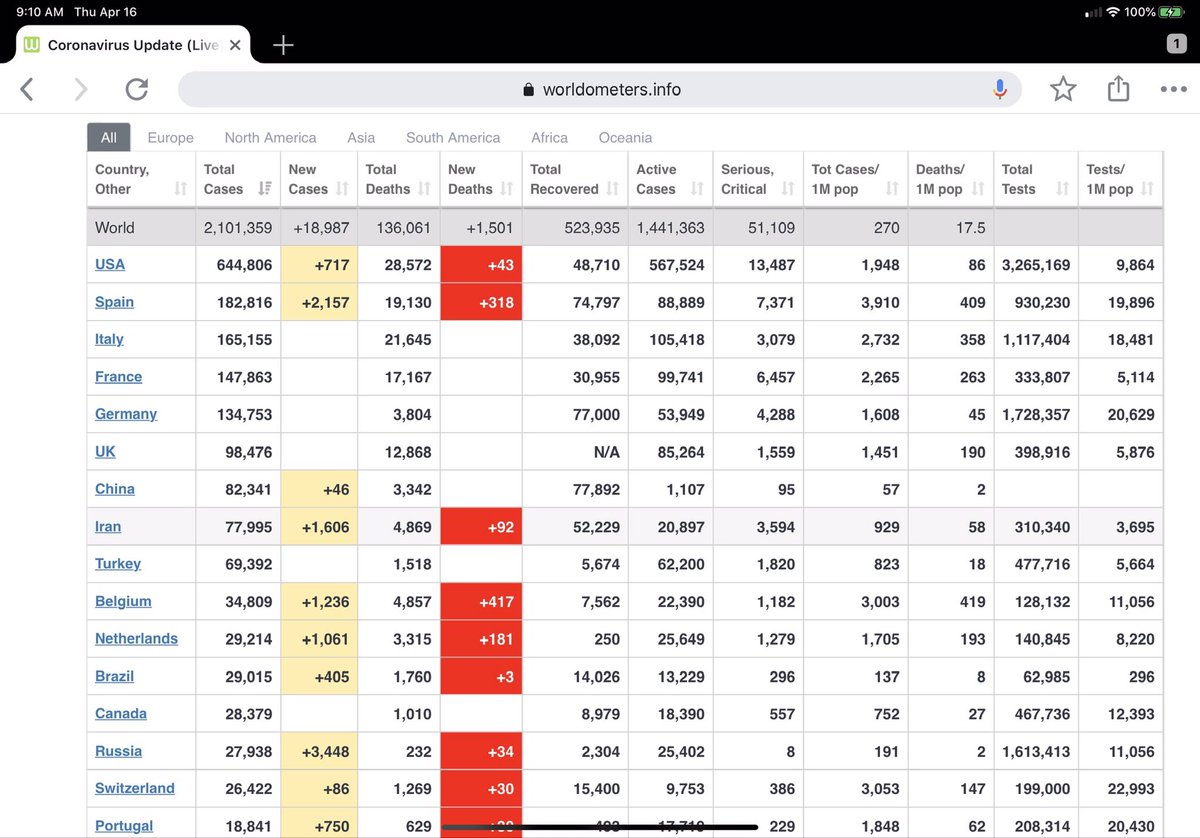
Task: Sort by Deaths/1M pop column
Action: (951, 179)
